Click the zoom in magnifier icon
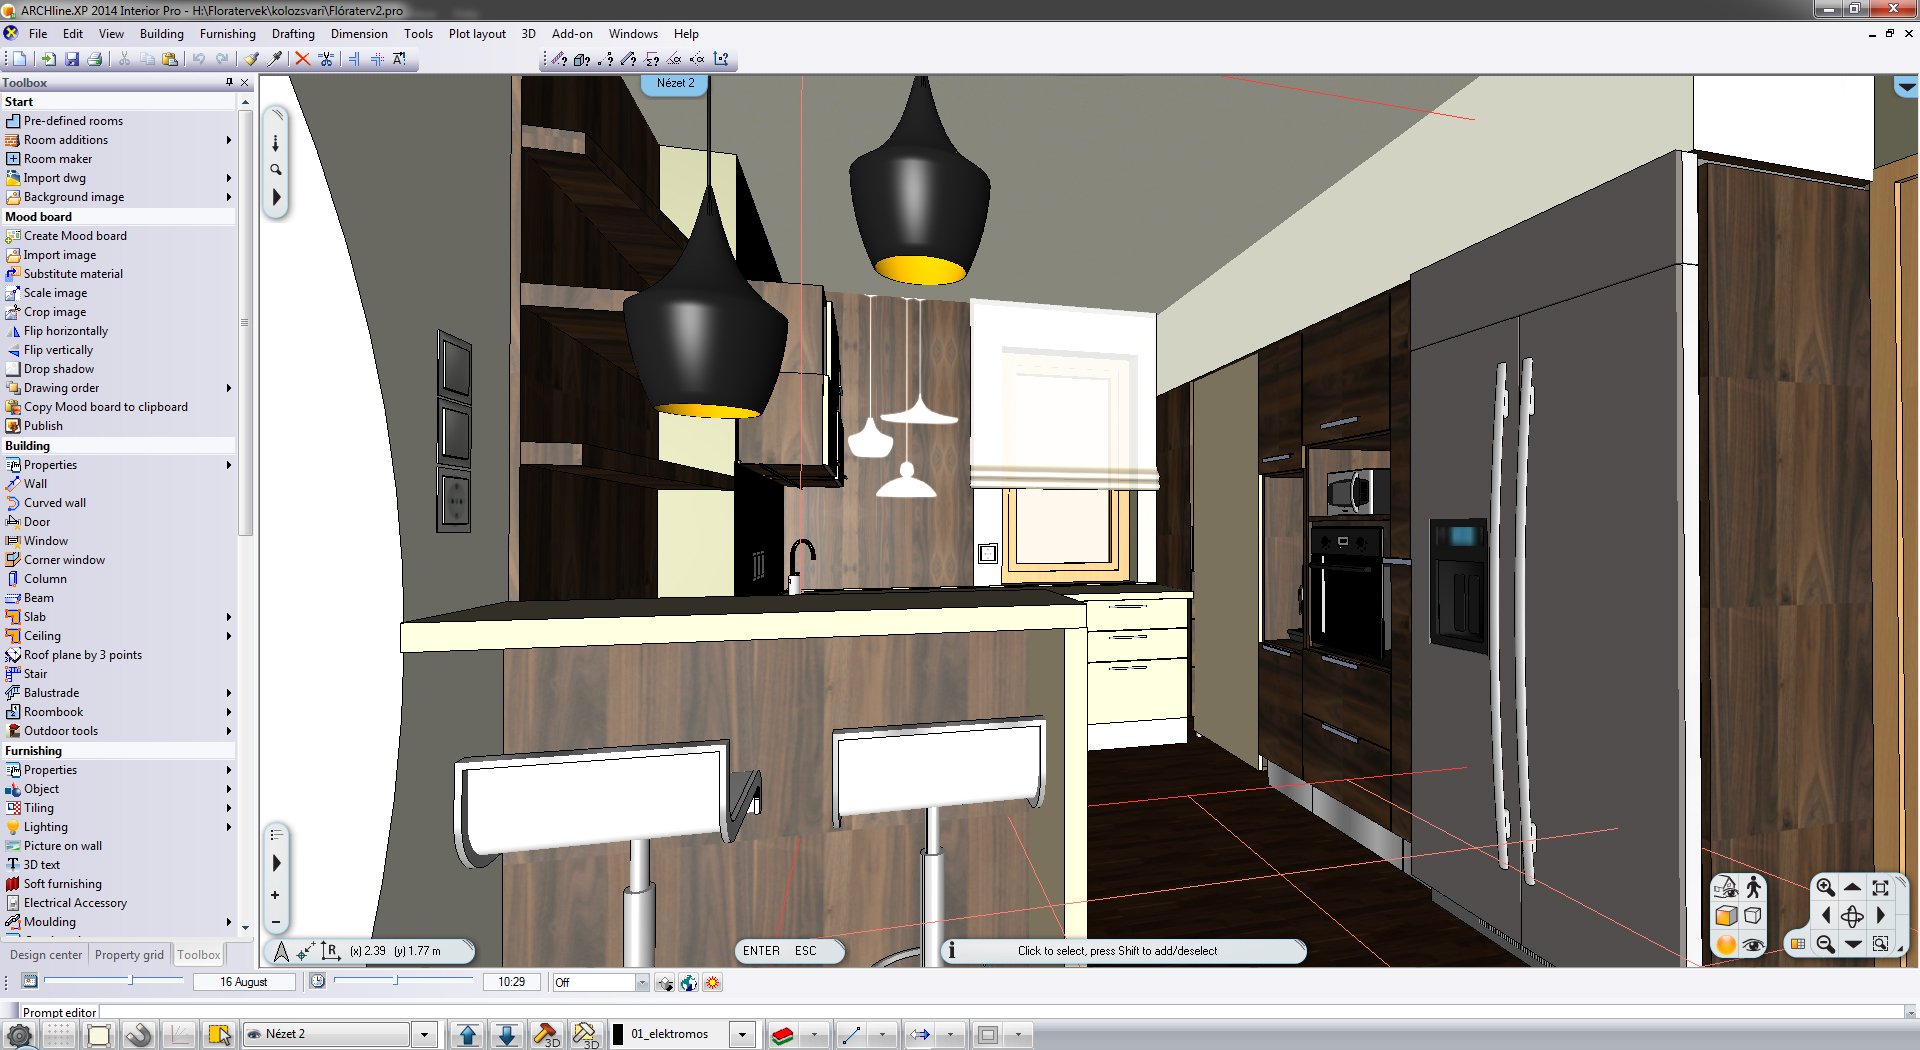The width and height of the screenshot is (1920, 1050). point(1825,887)
